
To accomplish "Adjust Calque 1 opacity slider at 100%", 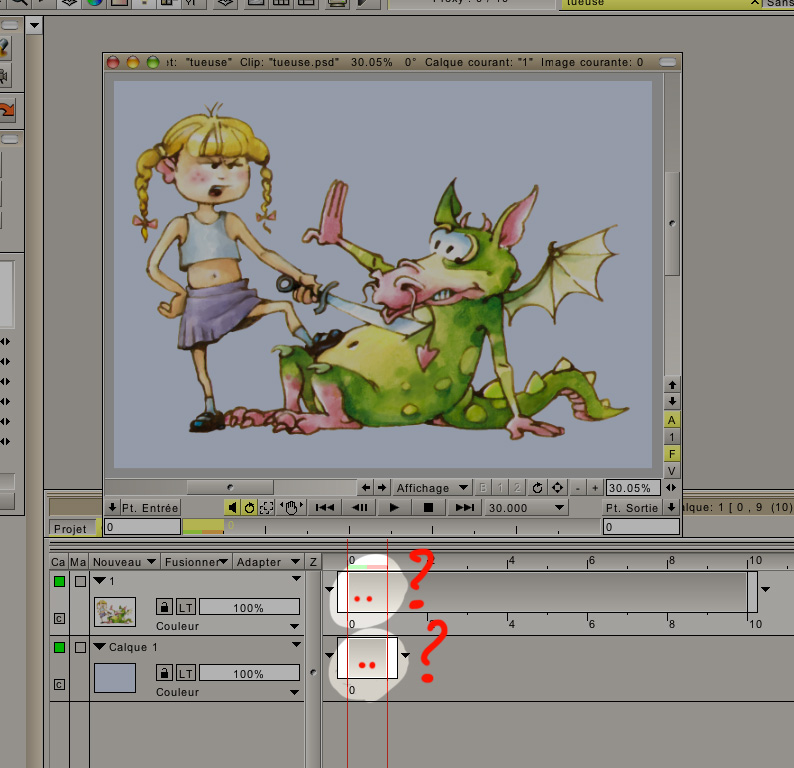I will pos(249,673).
